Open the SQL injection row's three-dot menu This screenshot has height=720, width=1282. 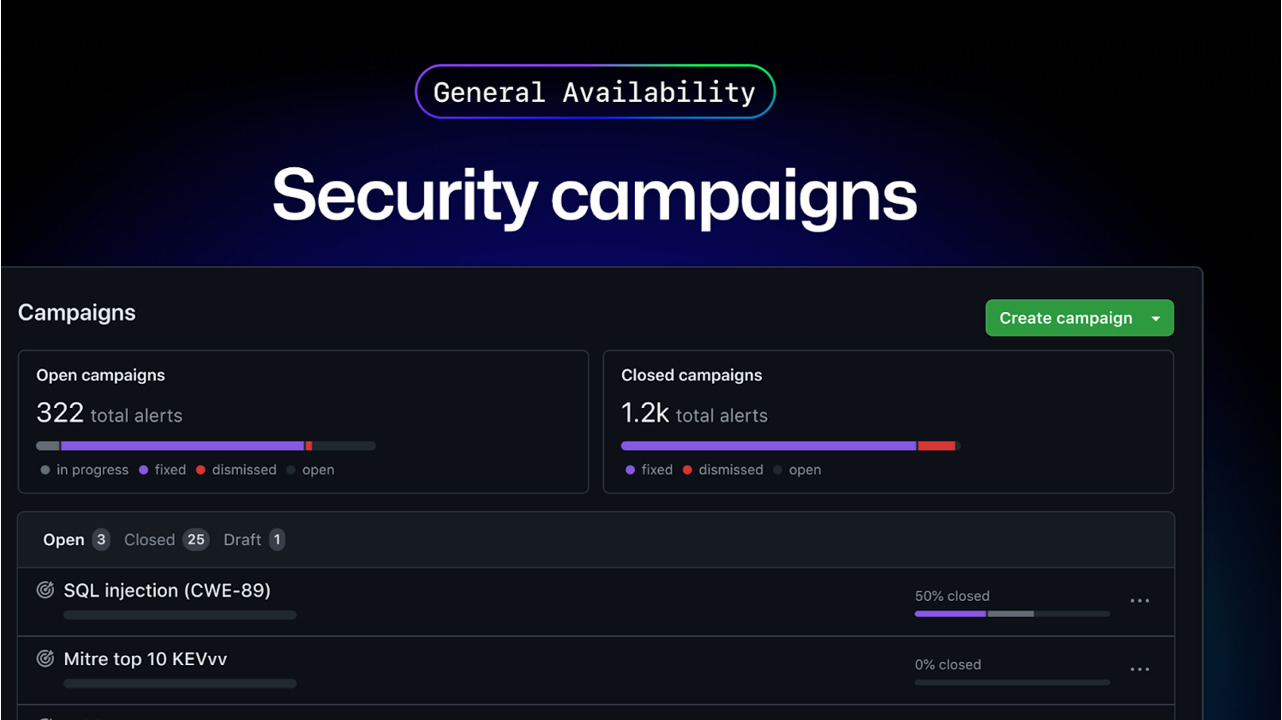(1139, 601)
